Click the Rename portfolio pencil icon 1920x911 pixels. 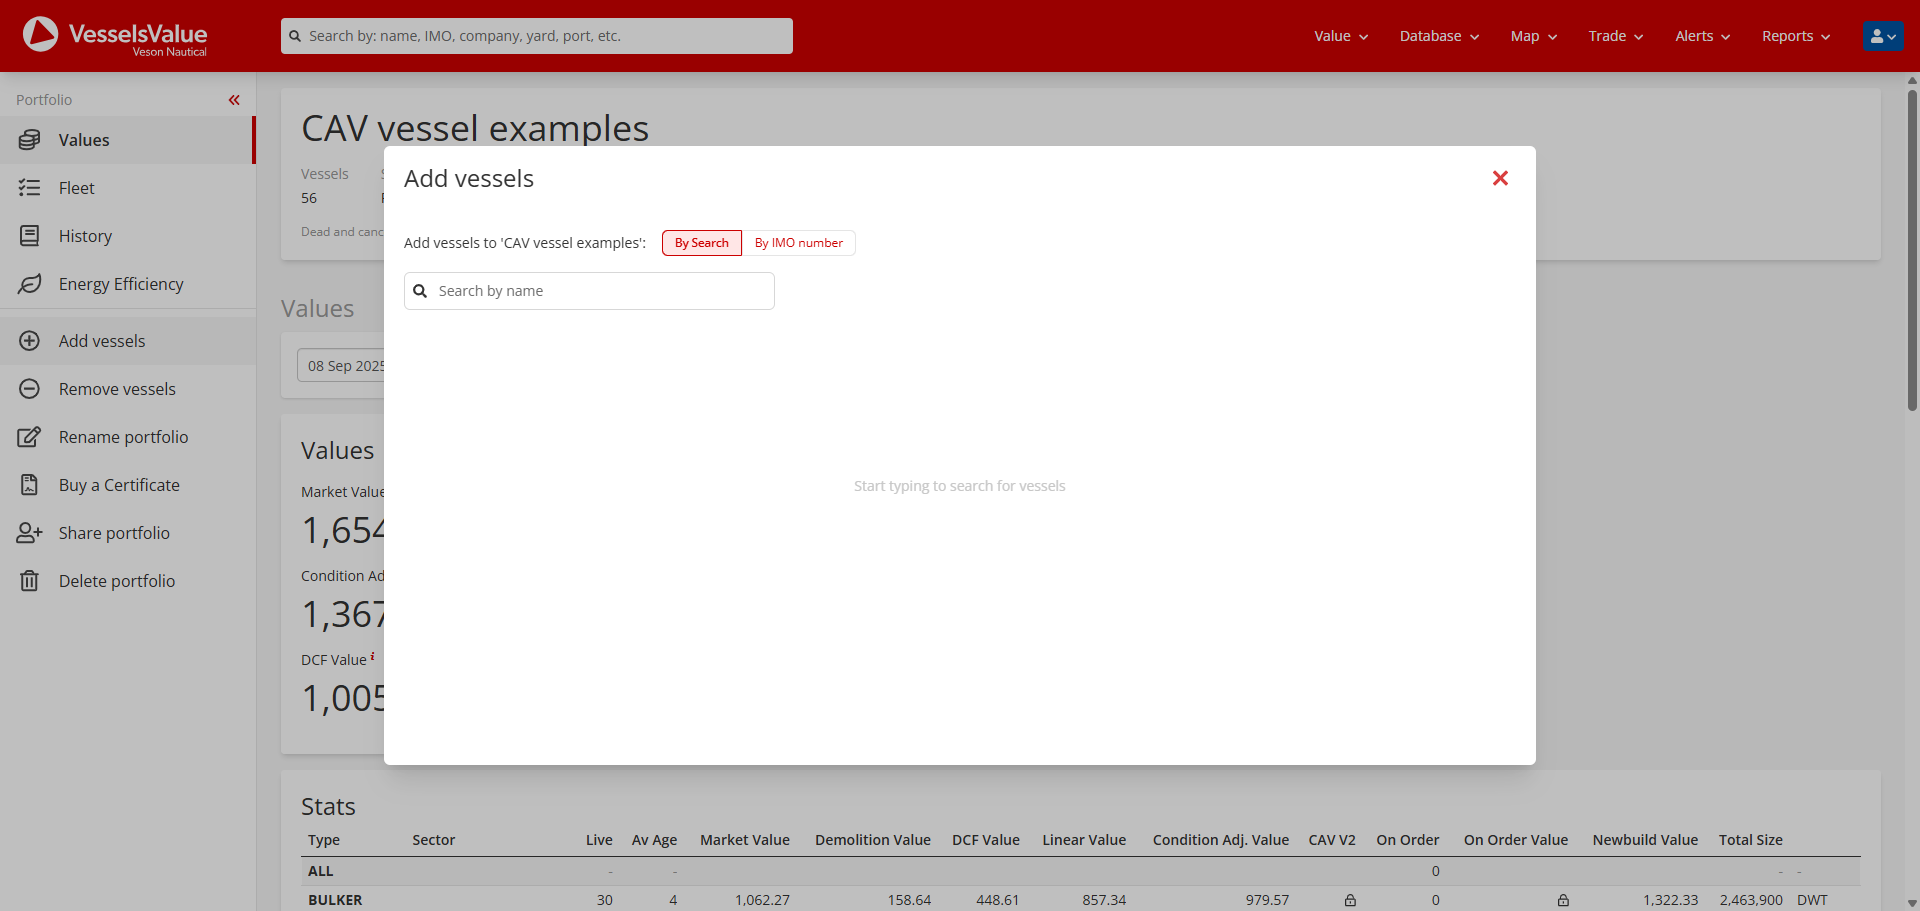pyautogui.click(x=30, y=437)
